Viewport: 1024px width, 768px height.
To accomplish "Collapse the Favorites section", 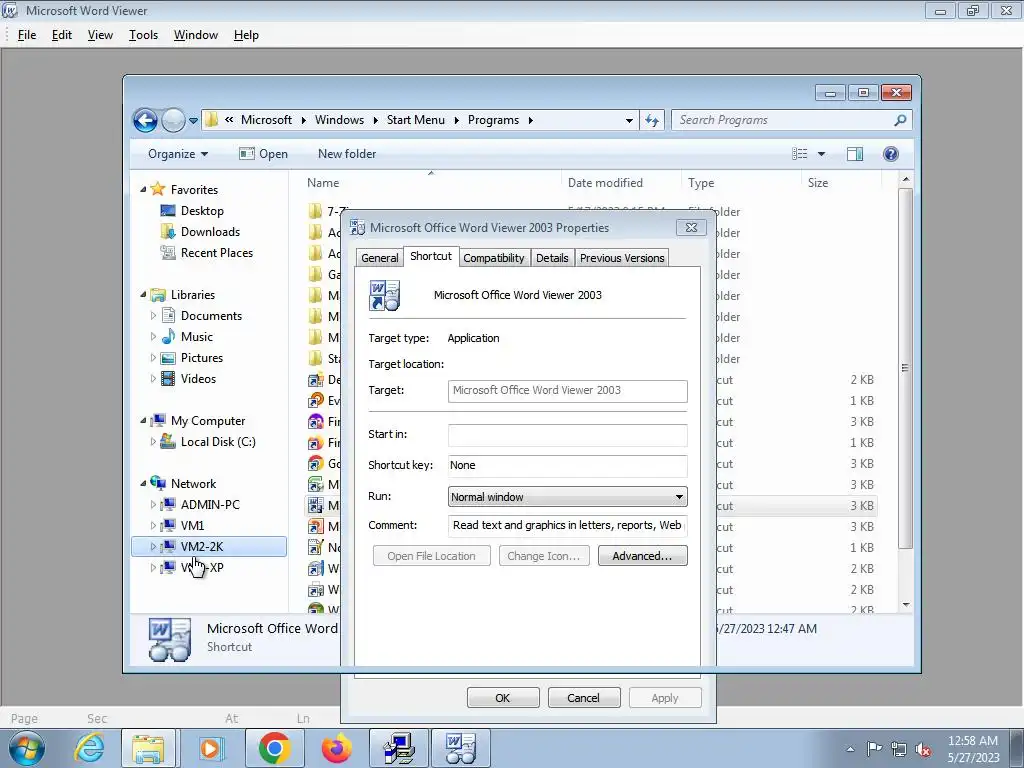I will (143, 189).
